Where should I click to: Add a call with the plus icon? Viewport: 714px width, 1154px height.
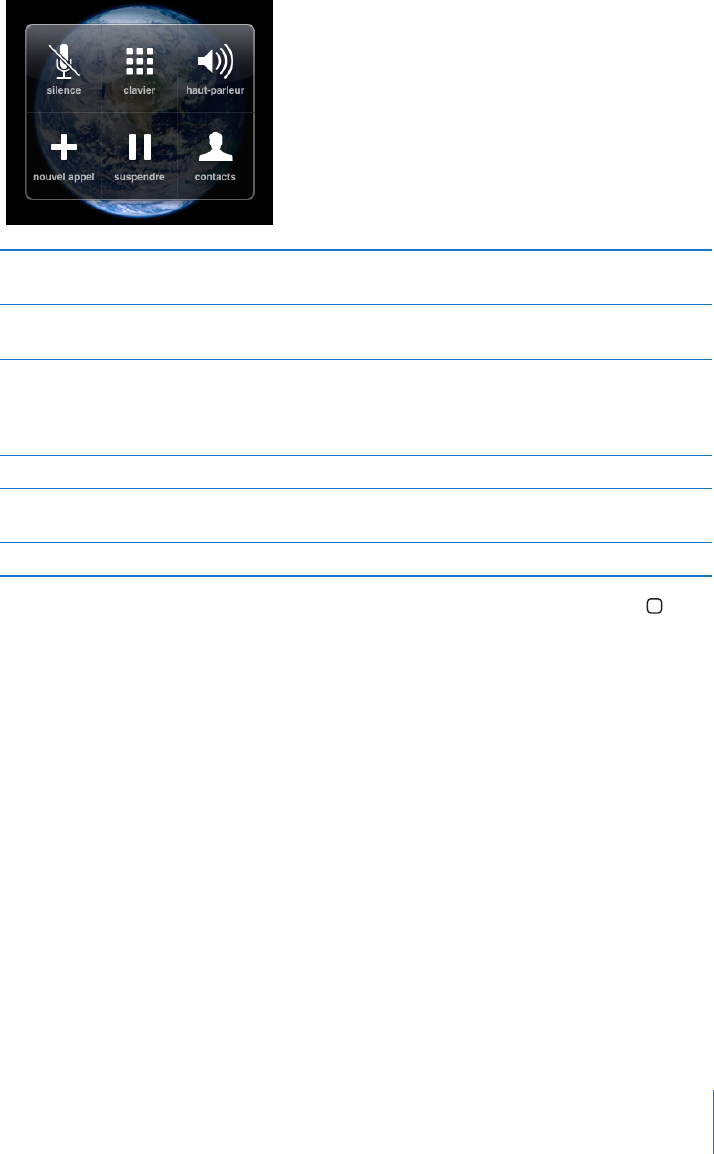click(x=64, y=147)
